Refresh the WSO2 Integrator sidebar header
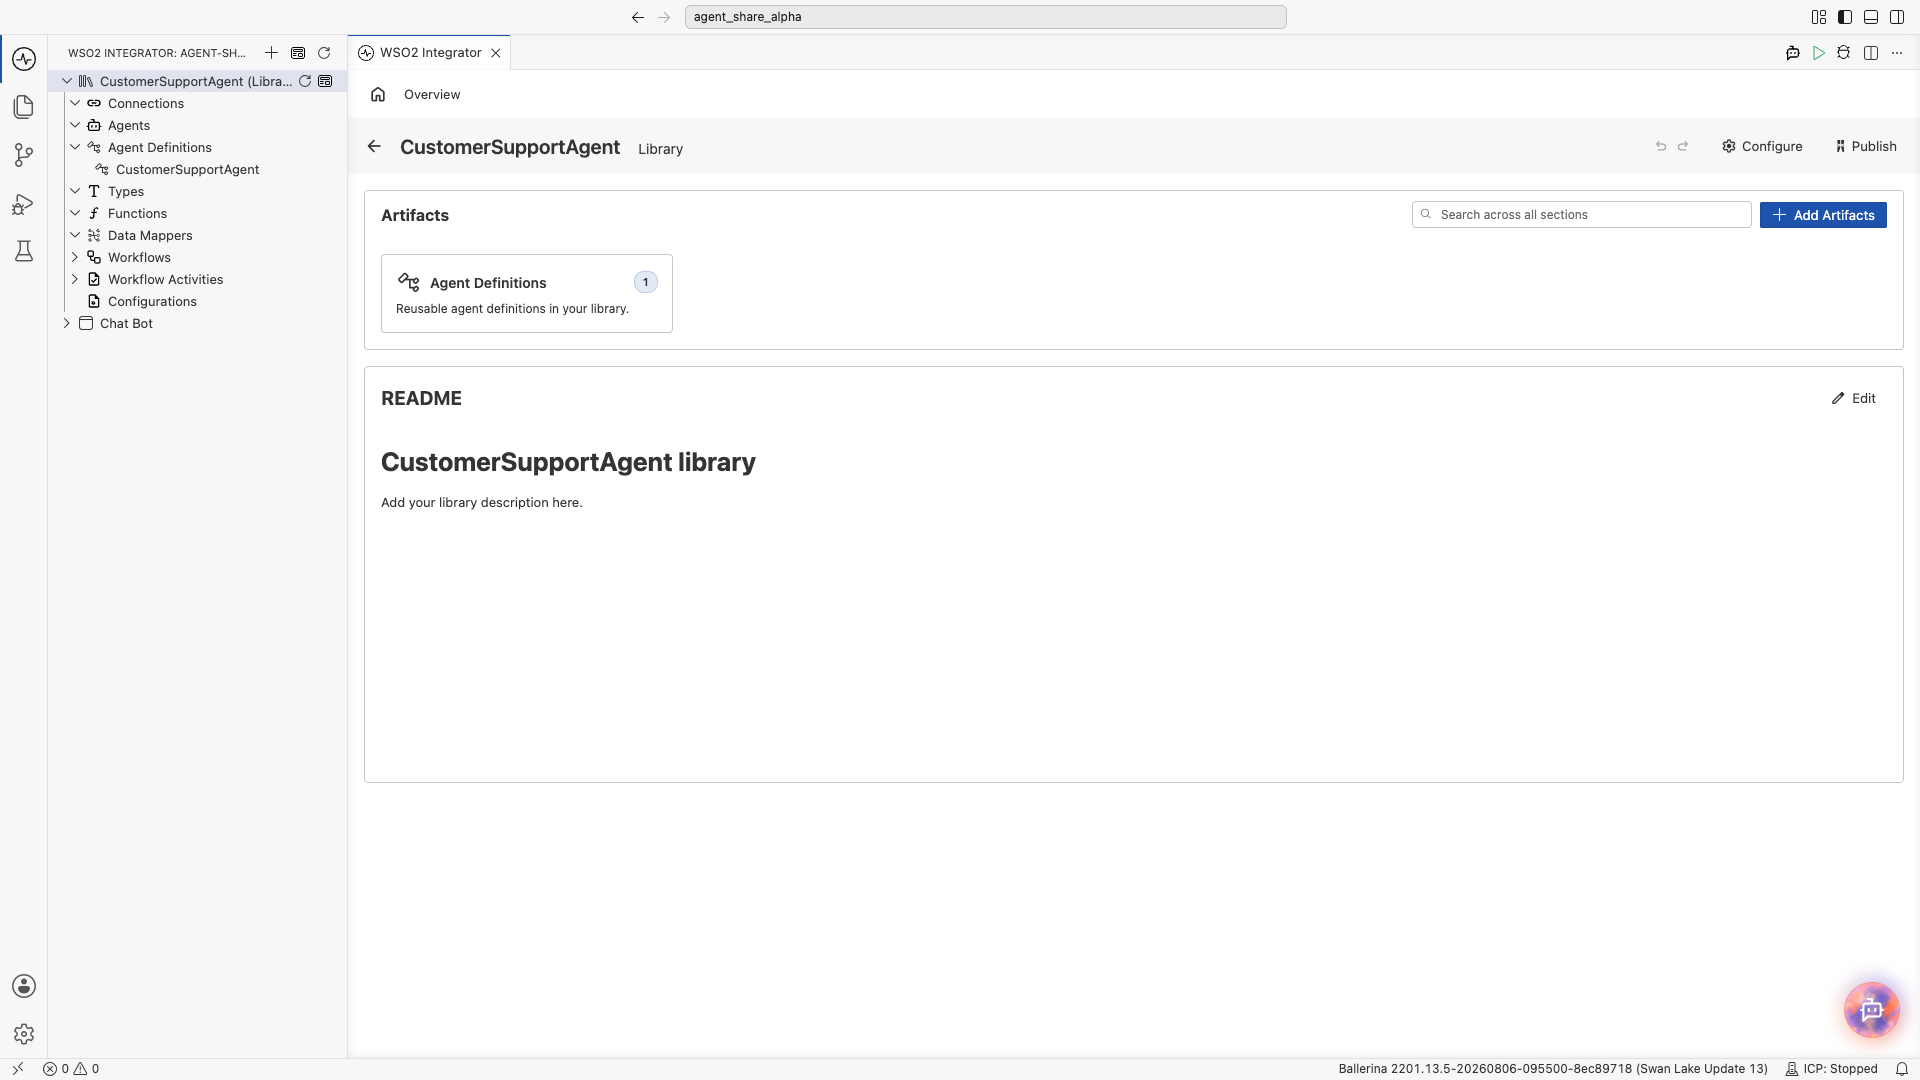 [x=324, y=53]
